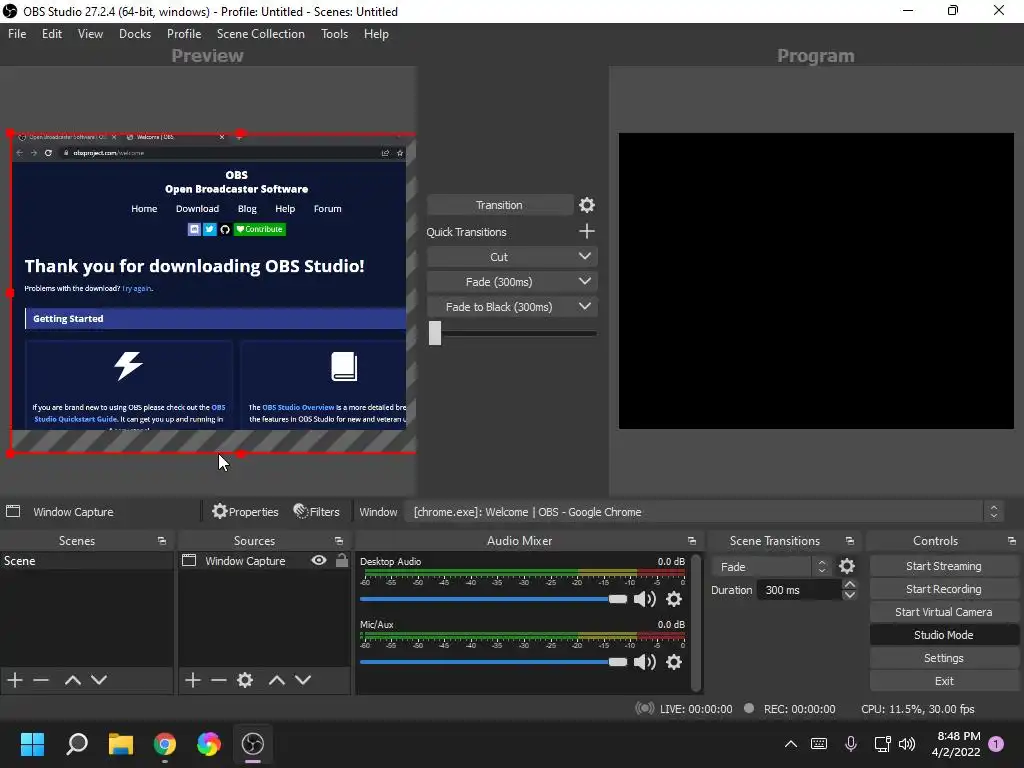Click the Transition button
This screenshot has height=768, width=1024.
point(499,205)
